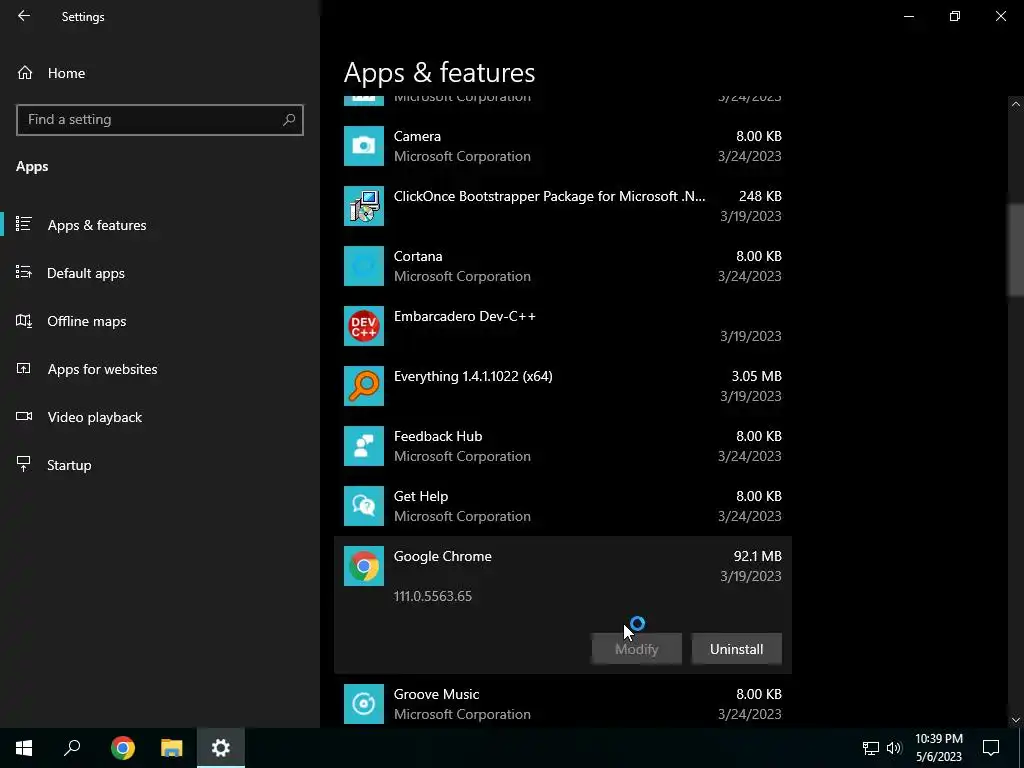Open the notification center icon
Viewport: 1024px width, 768px height.
click(x=991, y=748)
